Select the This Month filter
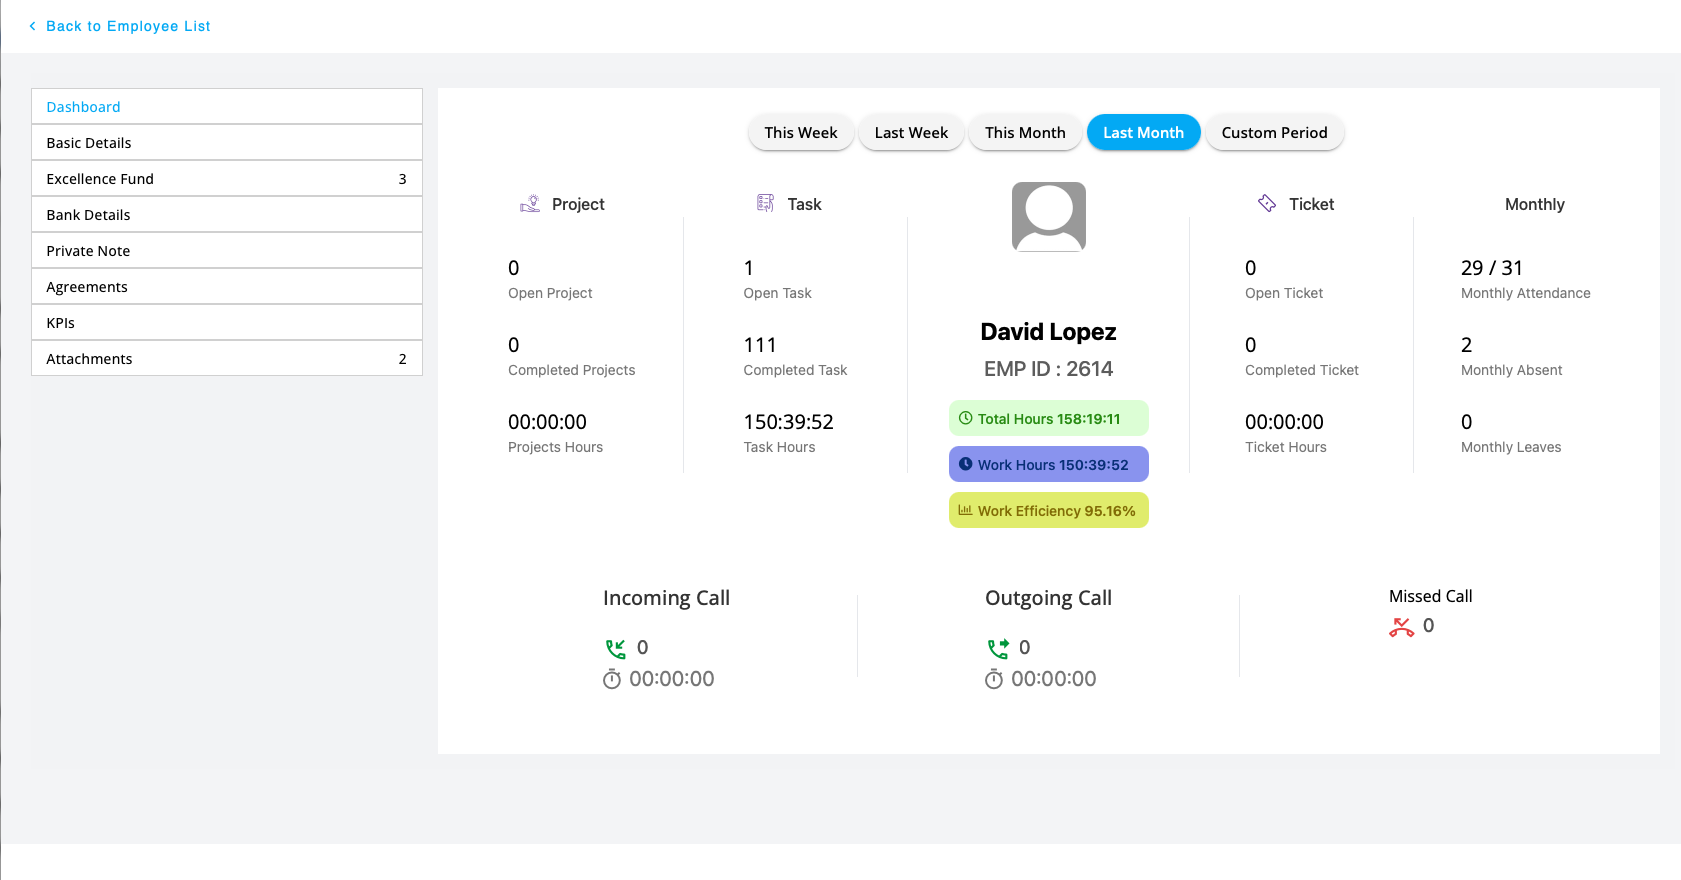 point(1024,133)
